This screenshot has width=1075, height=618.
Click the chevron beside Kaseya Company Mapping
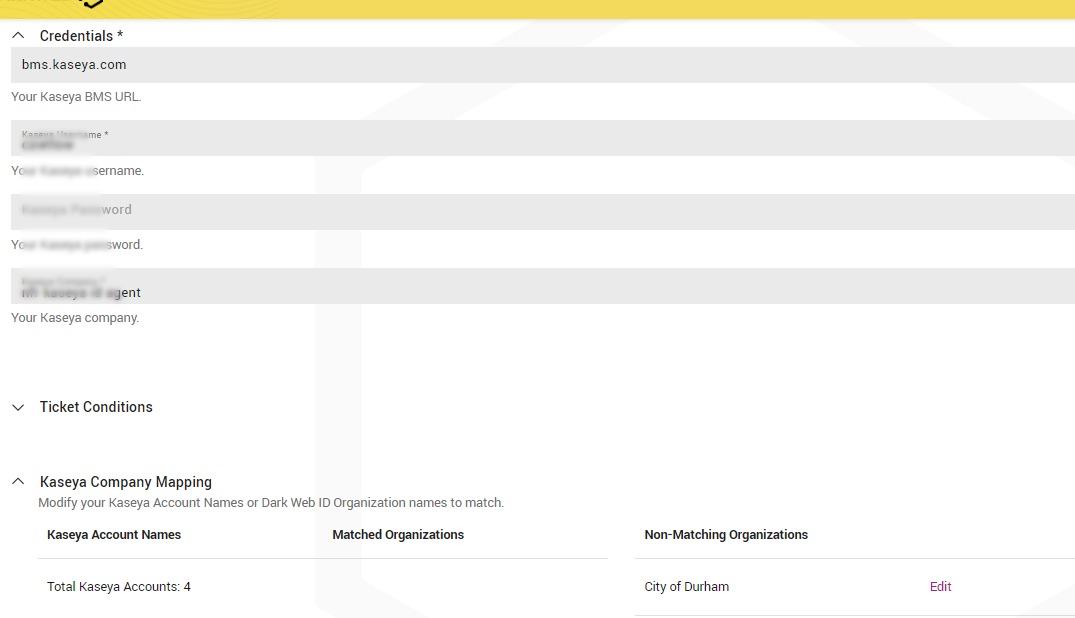point(17,481)
